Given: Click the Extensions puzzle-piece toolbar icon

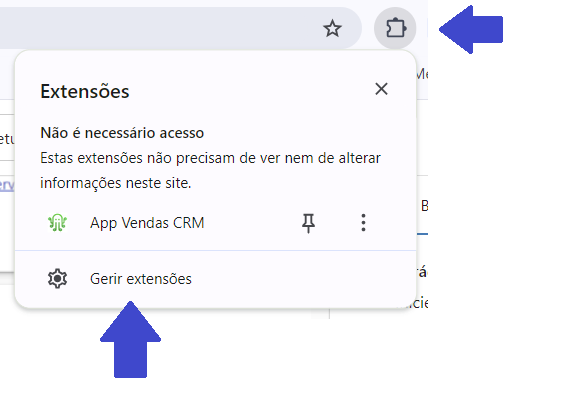Looking at the screenshot, I should pos(395,28).
